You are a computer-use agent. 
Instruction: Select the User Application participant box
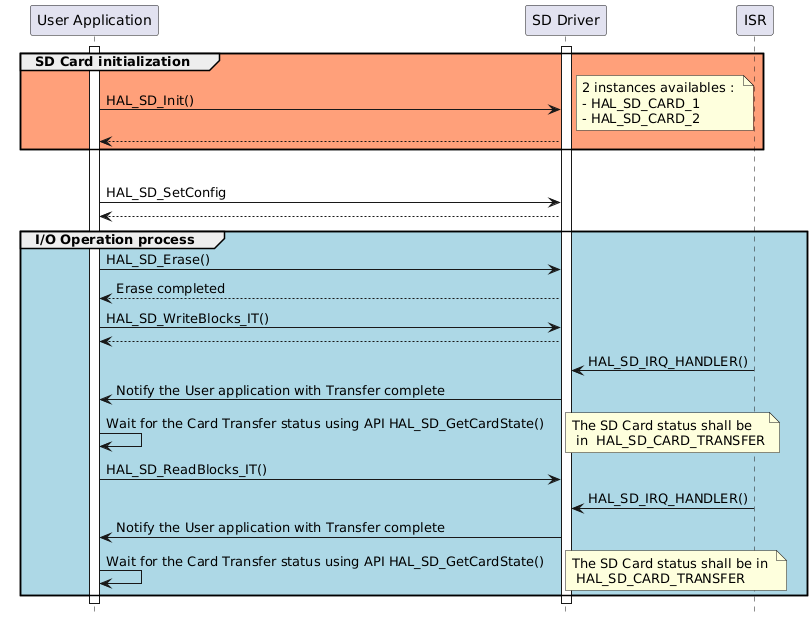pyautogui.click(x=94, y=20)
